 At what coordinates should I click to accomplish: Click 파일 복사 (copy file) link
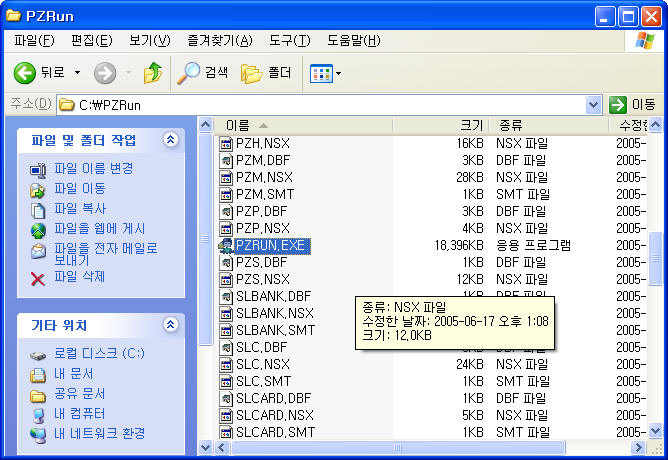(x=80, y=209)
